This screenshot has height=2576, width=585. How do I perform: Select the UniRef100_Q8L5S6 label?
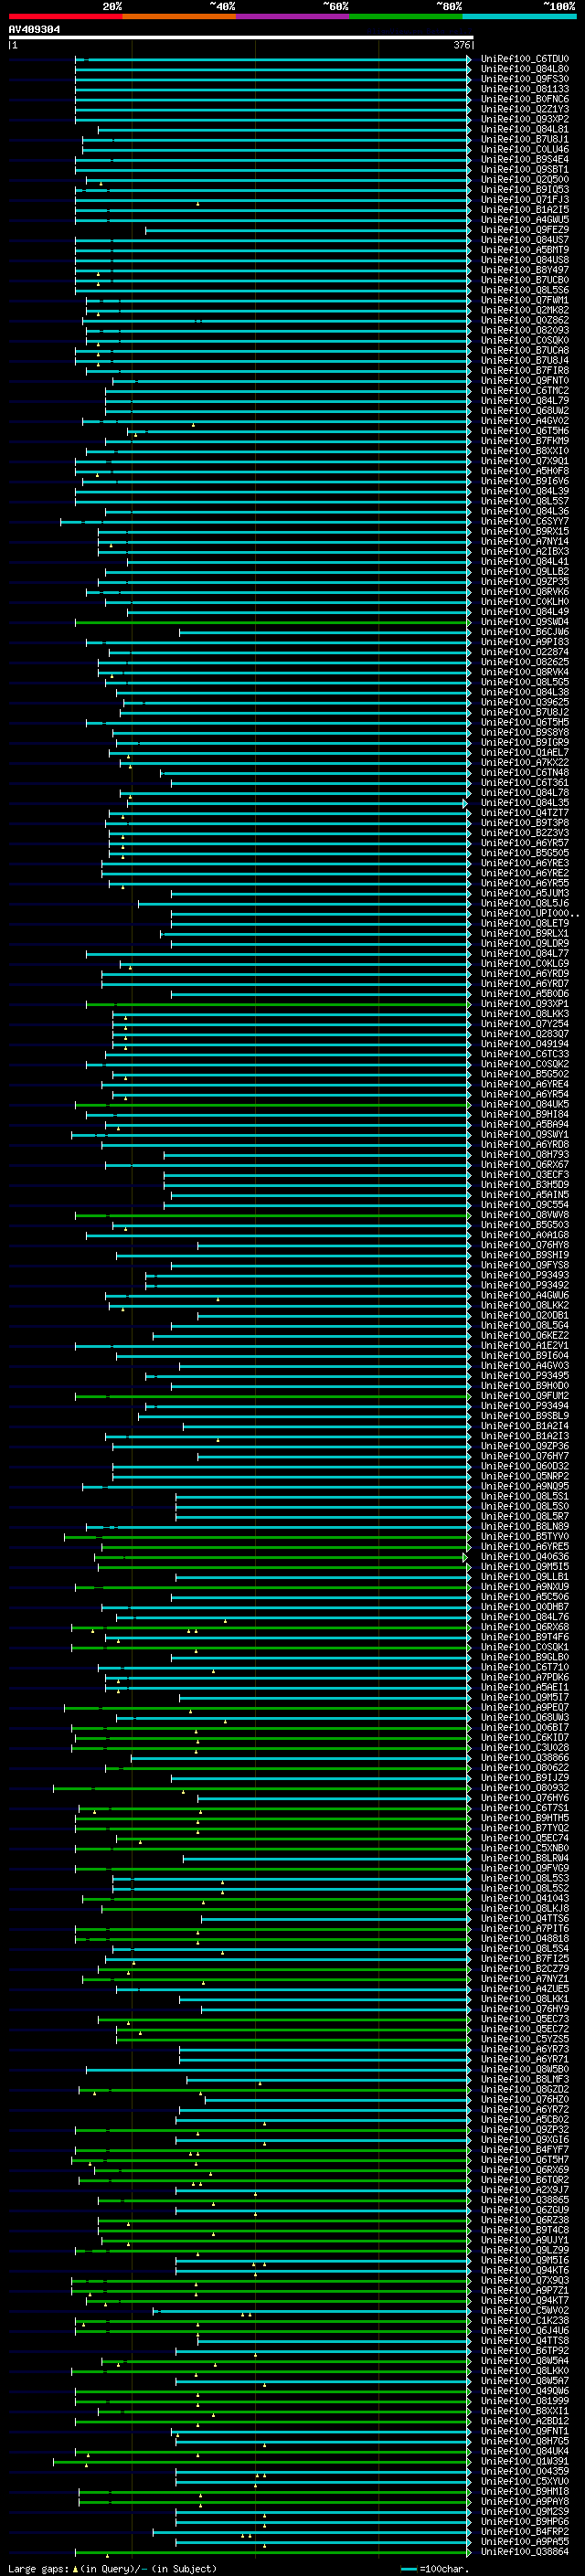coord(524,290)
